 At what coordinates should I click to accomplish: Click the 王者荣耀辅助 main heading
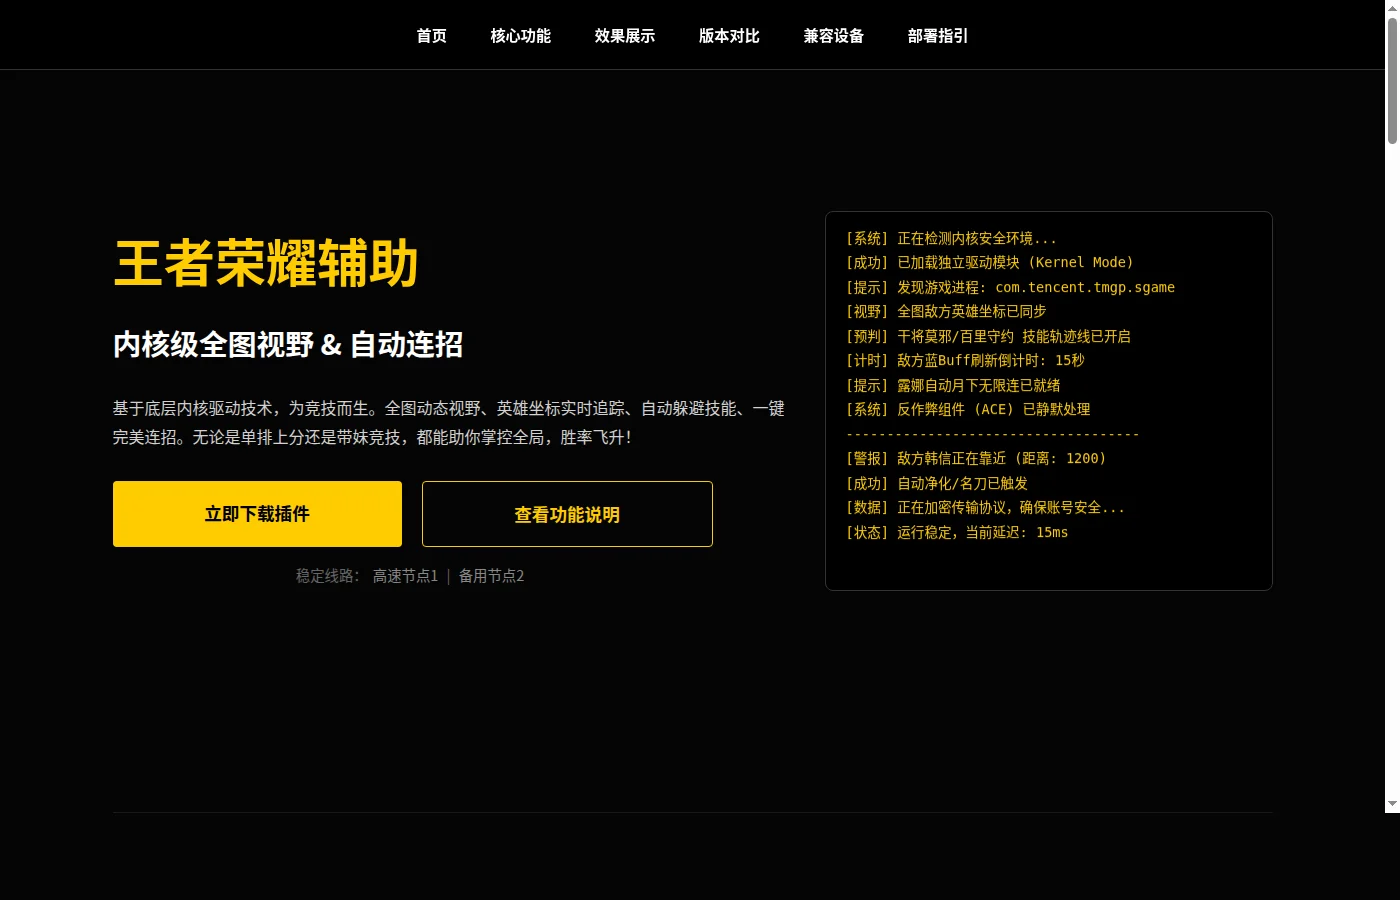266,264
